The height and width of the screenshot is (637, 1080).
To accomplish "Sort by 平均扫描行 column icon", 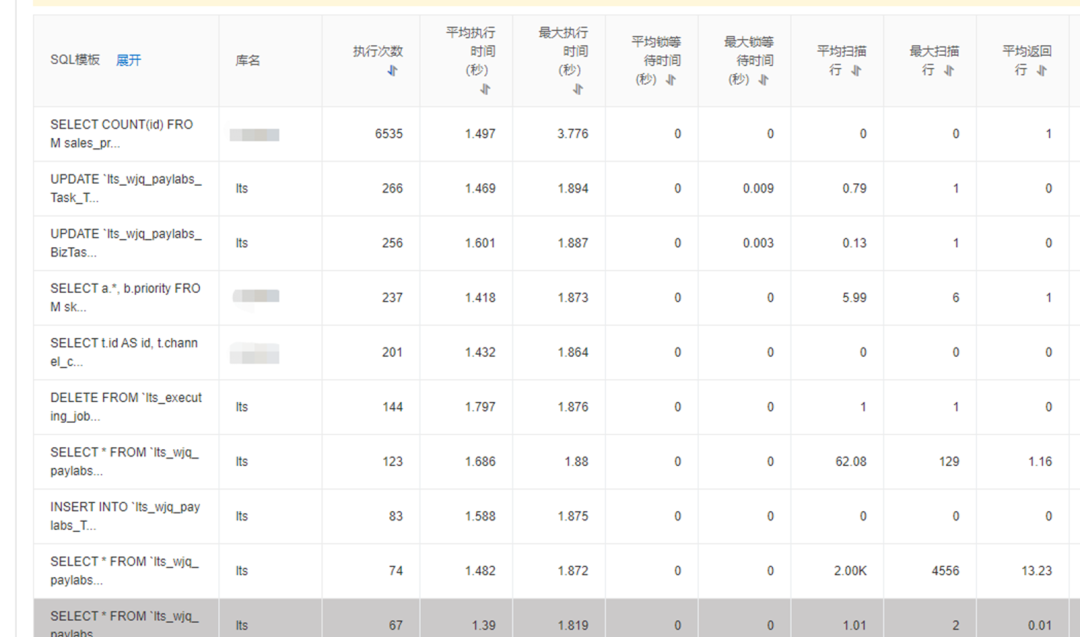I will point(856,70).
